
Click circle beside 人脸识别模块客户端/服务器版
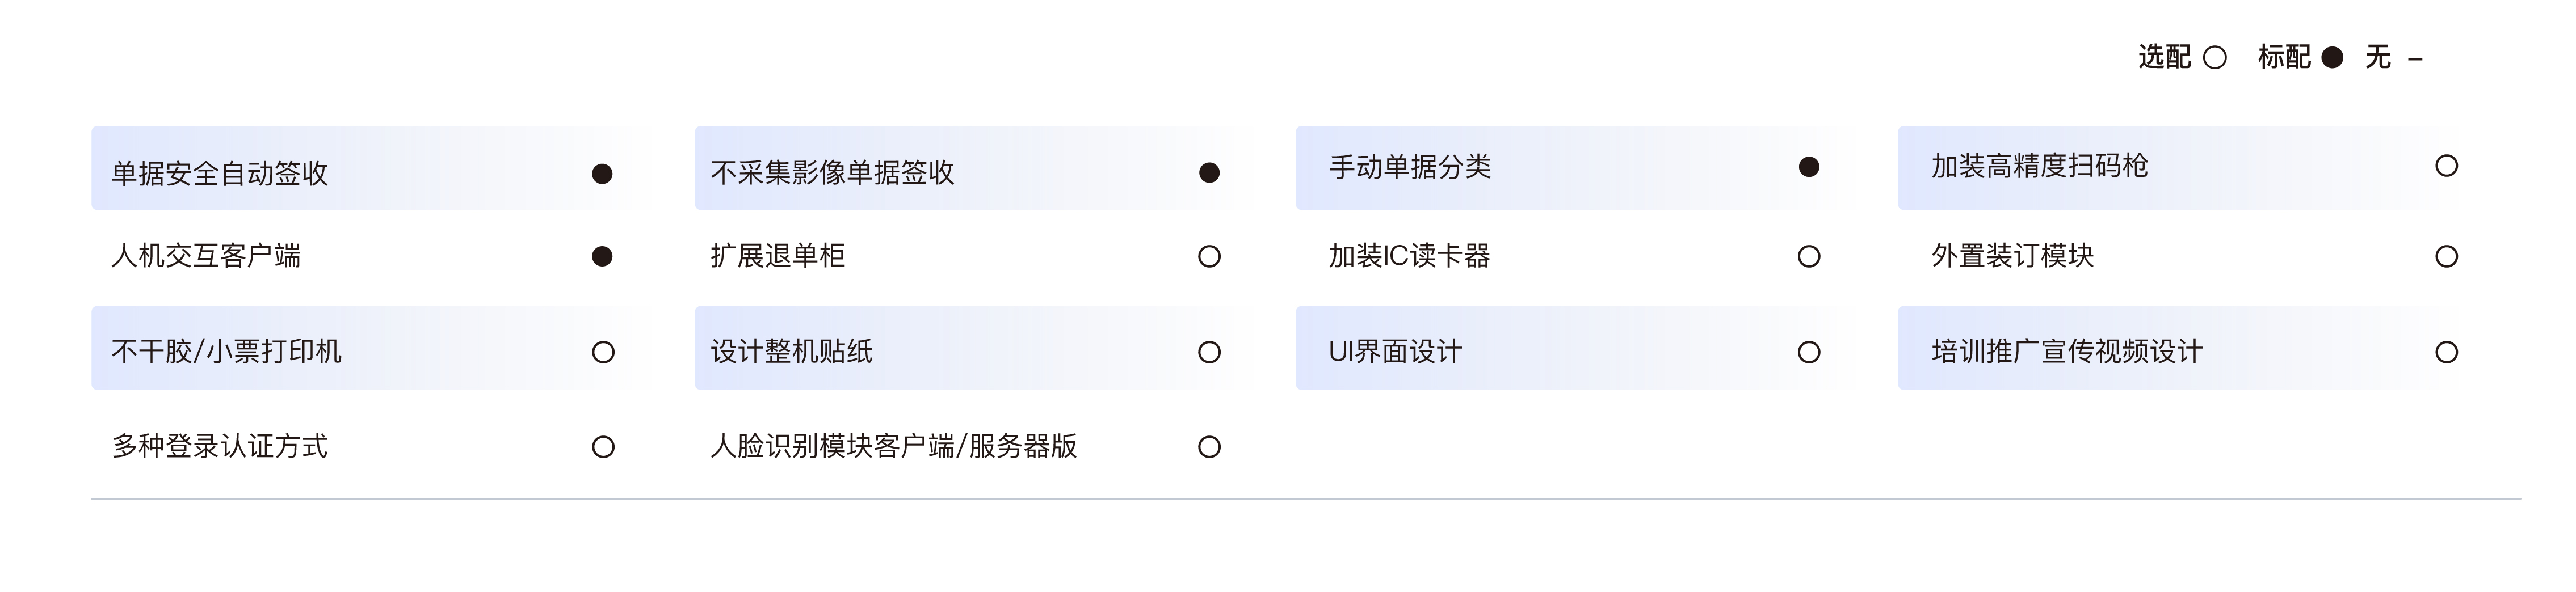pos(1209,447)
